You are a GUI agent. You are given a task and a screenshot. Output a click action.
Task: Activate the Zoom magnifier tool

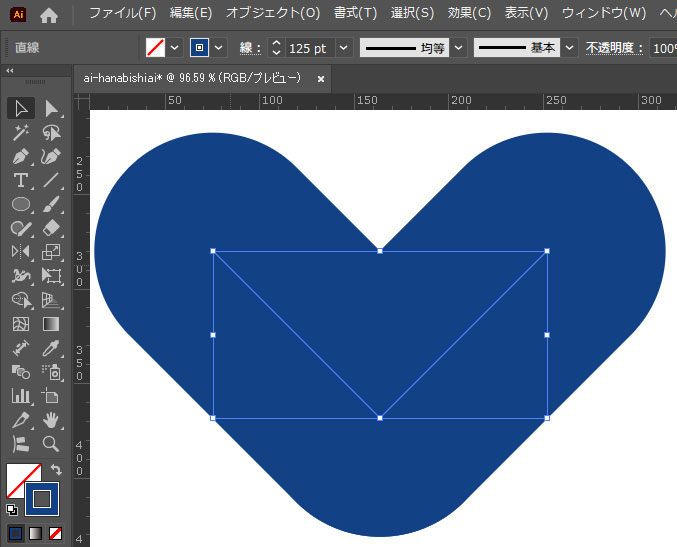coord(52,444)
